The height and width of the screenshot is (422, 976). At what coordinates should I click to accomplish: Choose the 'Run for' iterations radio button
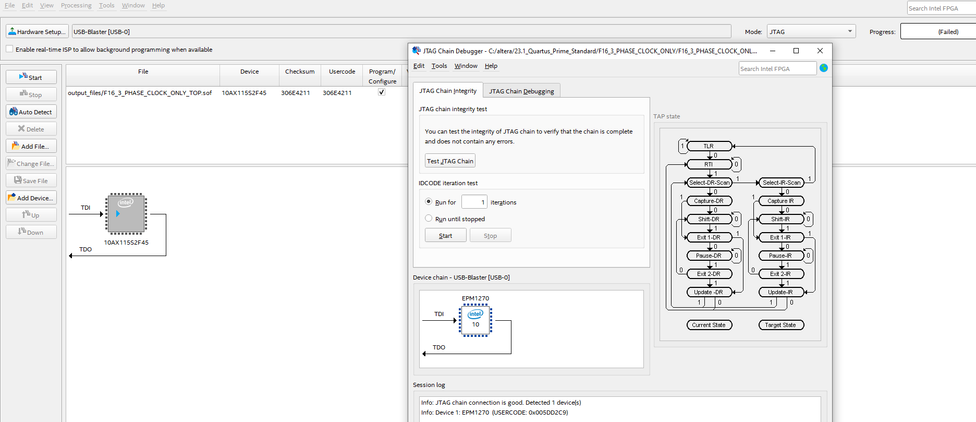430,201
